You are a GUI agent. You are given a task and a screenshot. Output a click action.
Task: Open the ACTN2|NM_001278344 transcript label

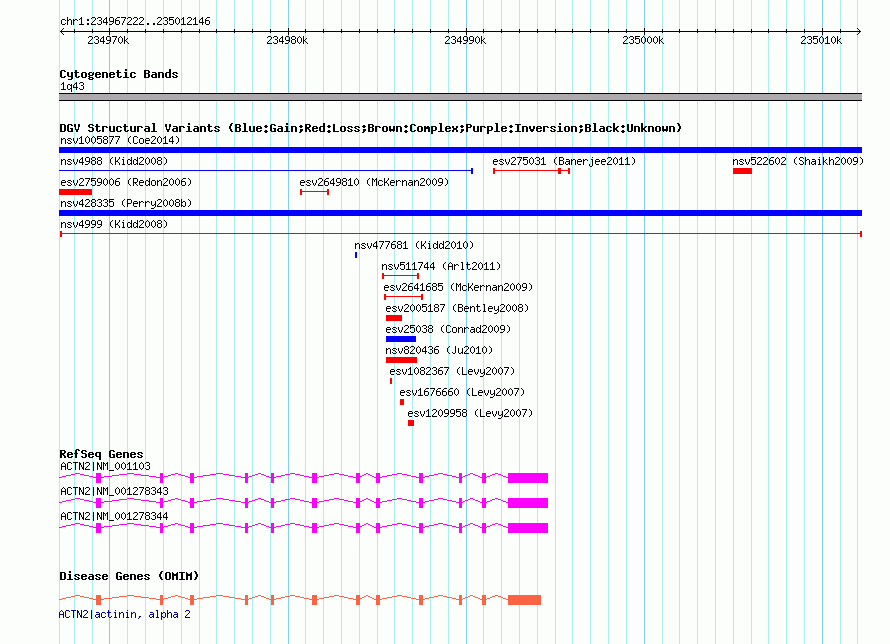point(114,516)
